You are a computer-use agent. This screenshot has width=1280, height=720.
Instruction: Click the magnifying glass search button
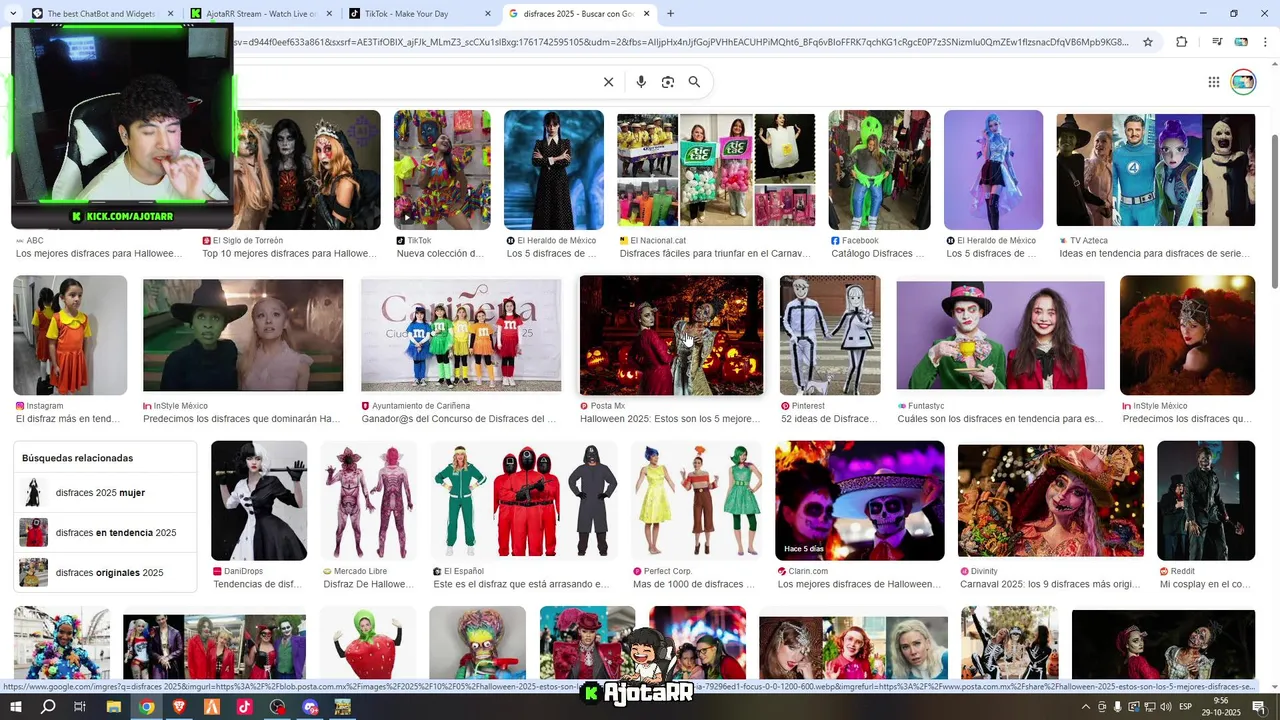694,82
